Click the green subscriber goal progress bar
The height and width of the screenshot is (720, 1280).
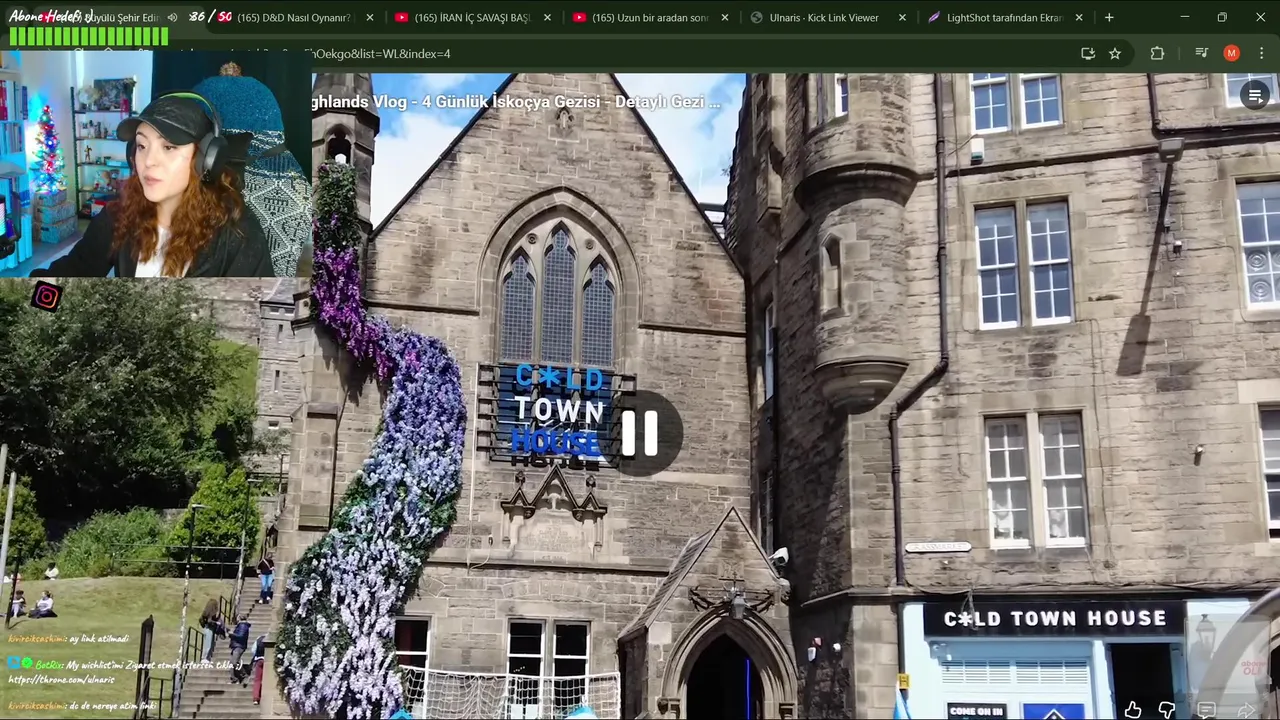[89, 37]
